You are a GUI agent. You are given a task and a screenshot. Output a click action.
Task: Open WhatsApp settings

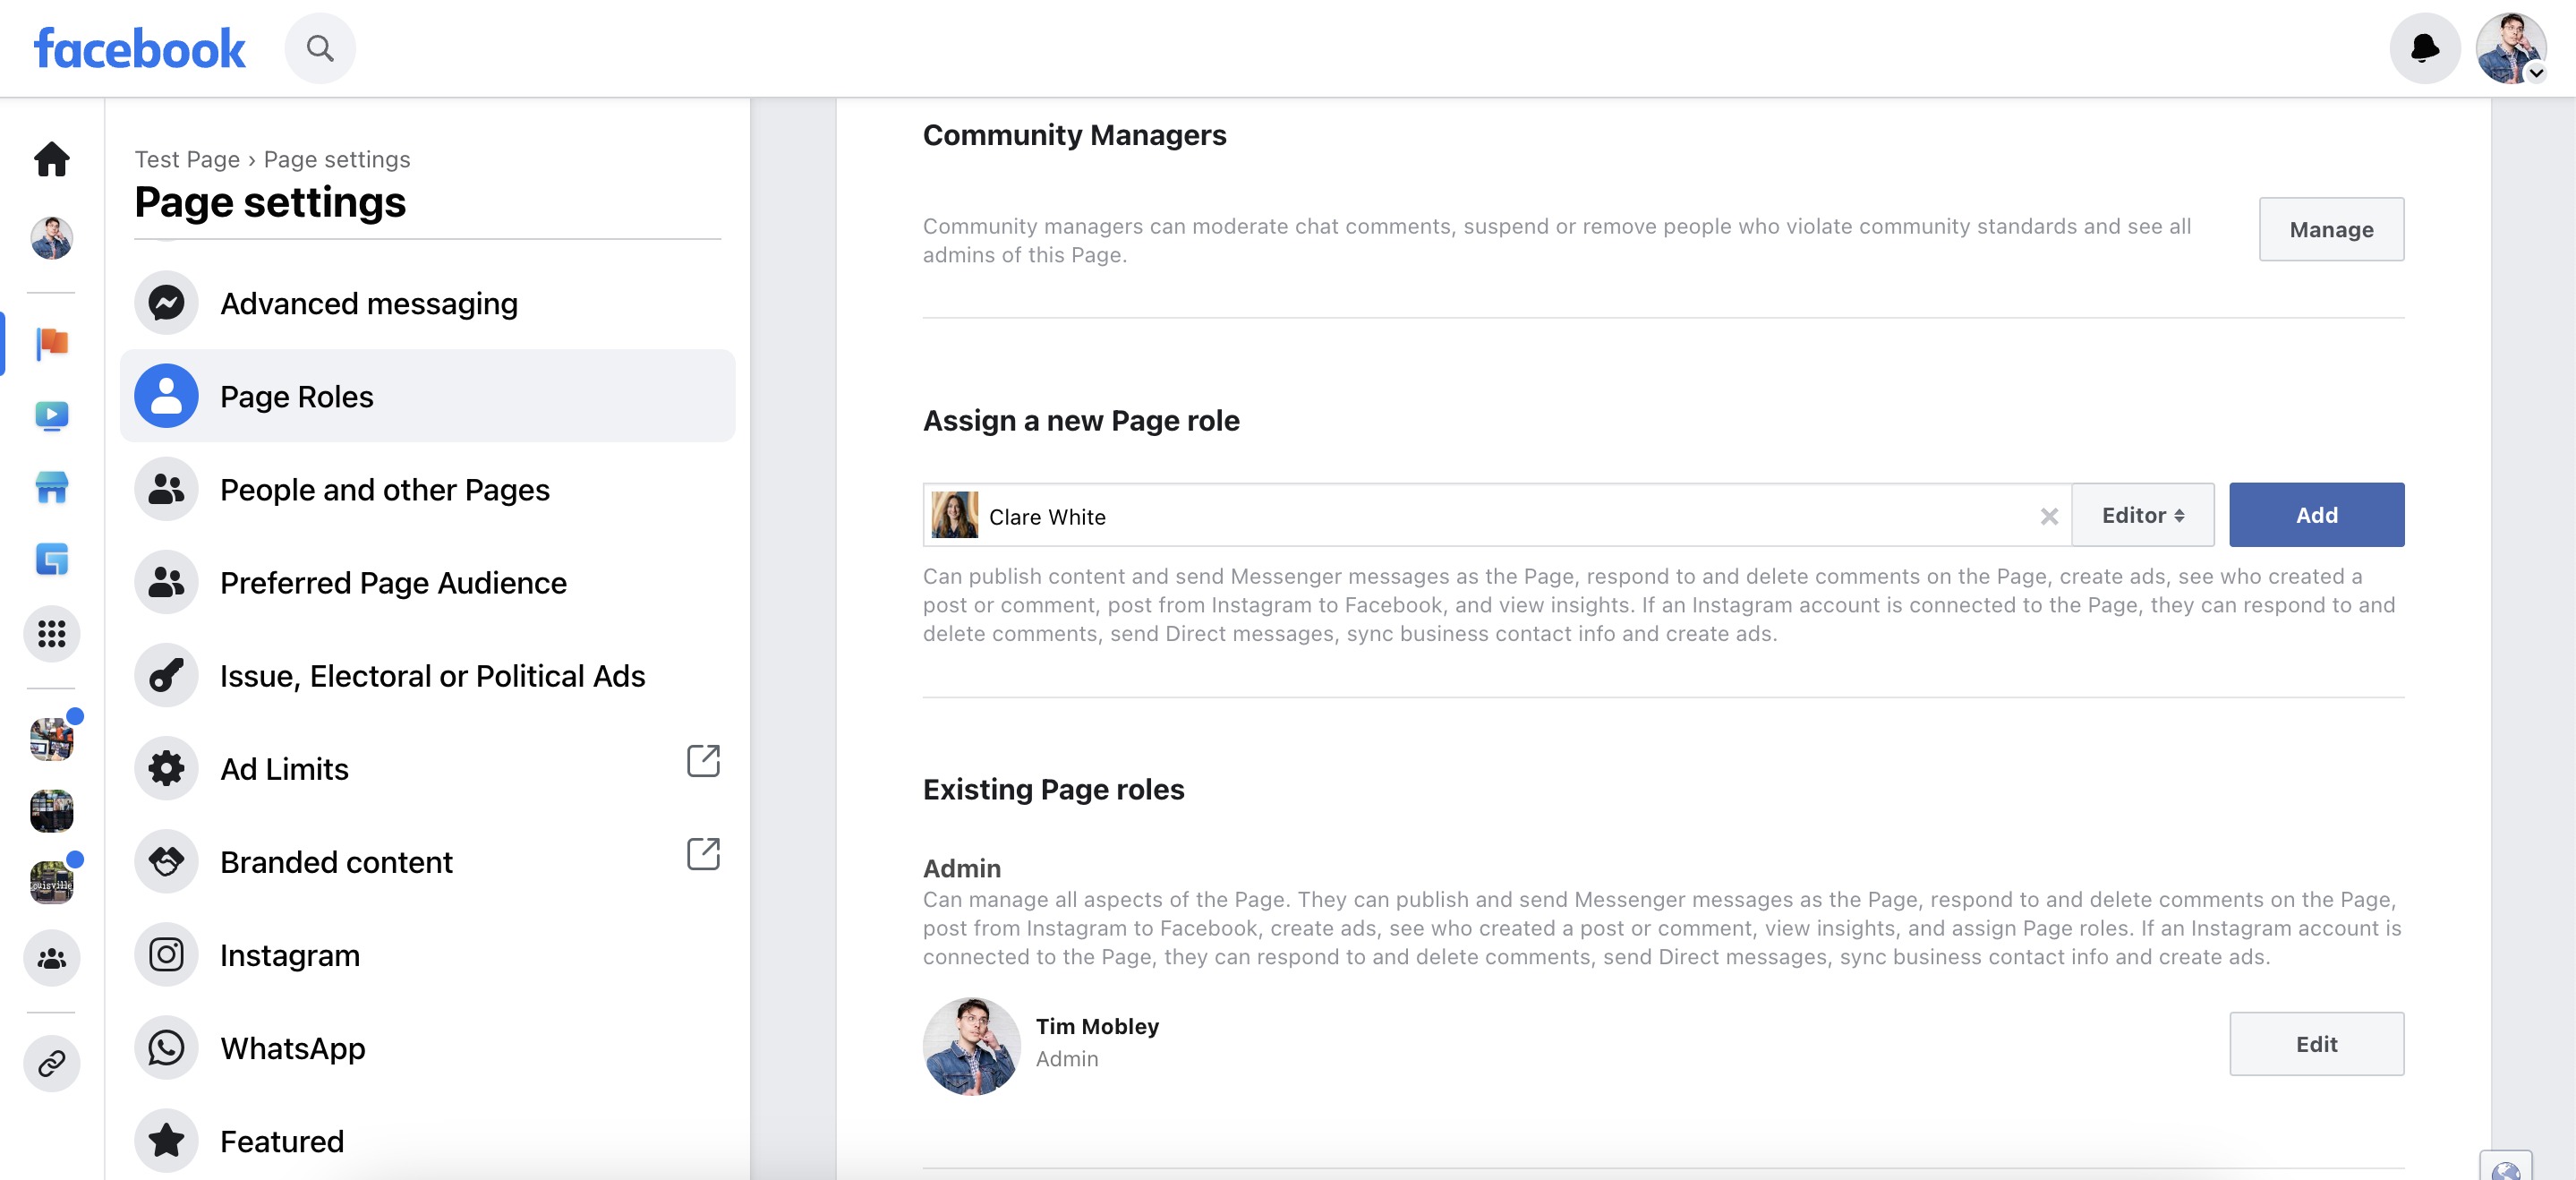(427, 1047)
